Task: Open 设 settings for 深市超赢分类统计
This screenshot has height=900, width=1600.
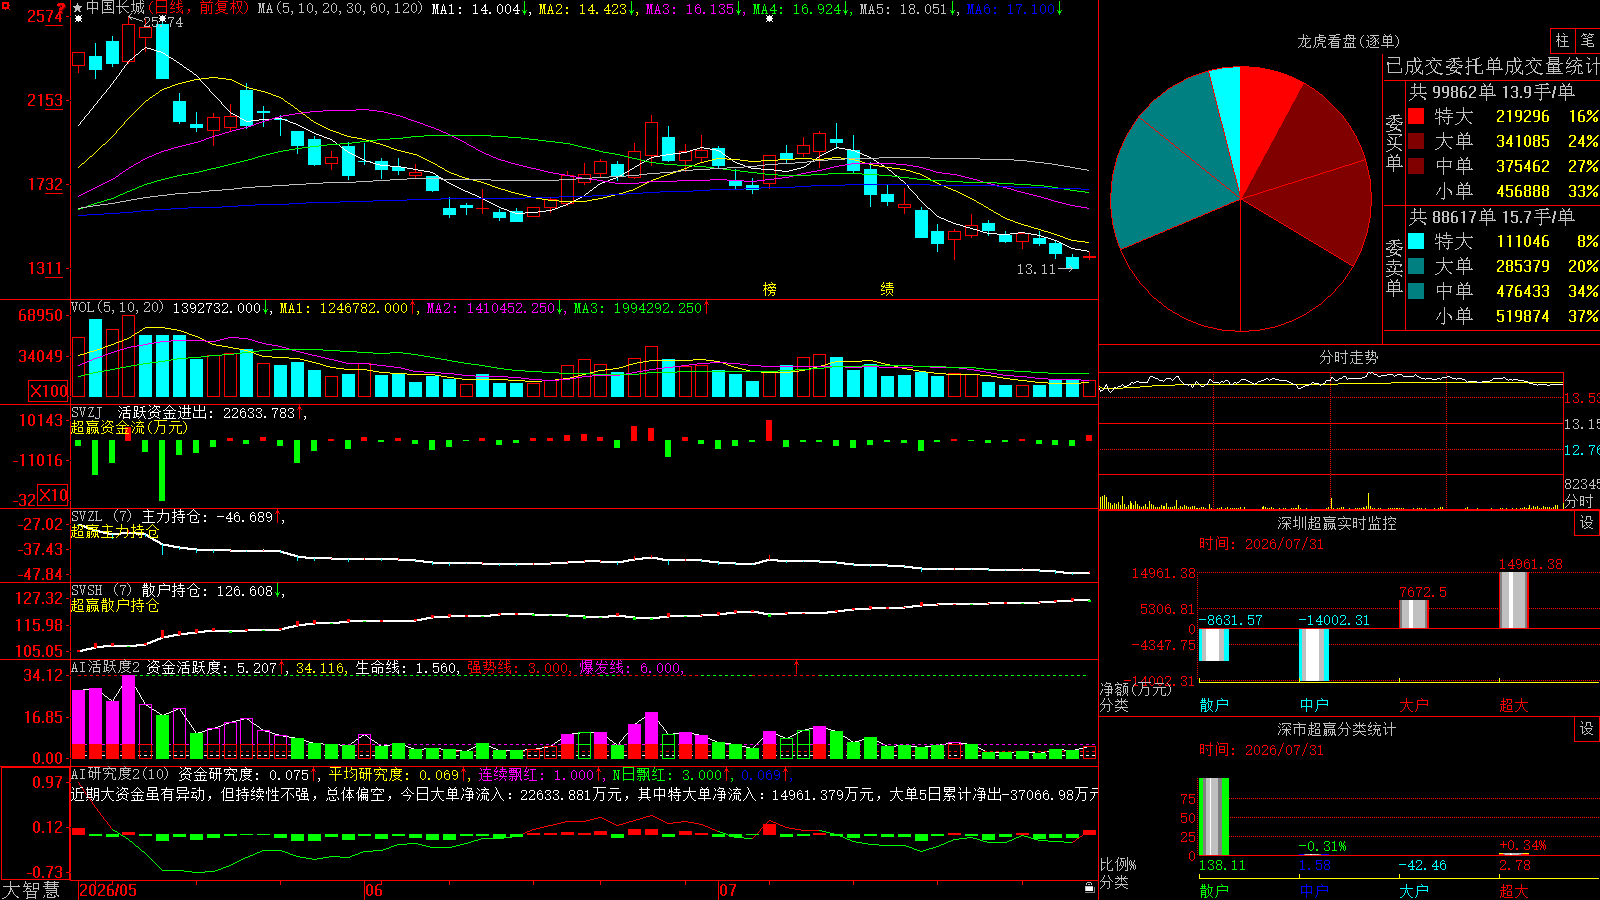Action: tap(1587, 729)
